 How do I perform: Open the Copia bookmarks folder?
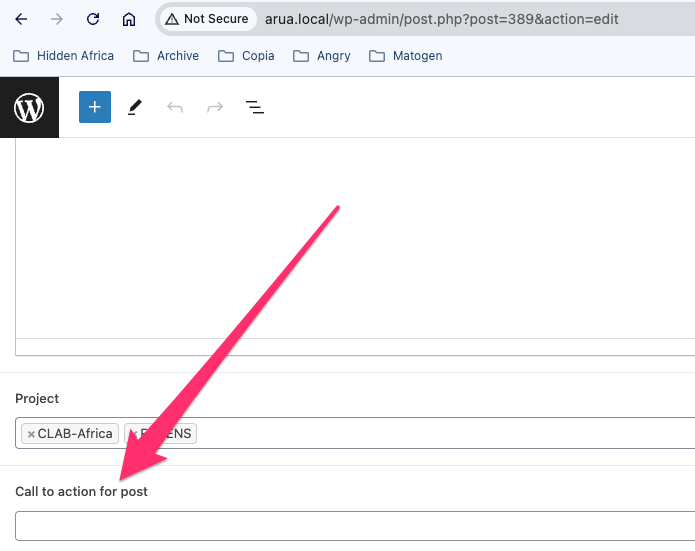coord(246,56)
